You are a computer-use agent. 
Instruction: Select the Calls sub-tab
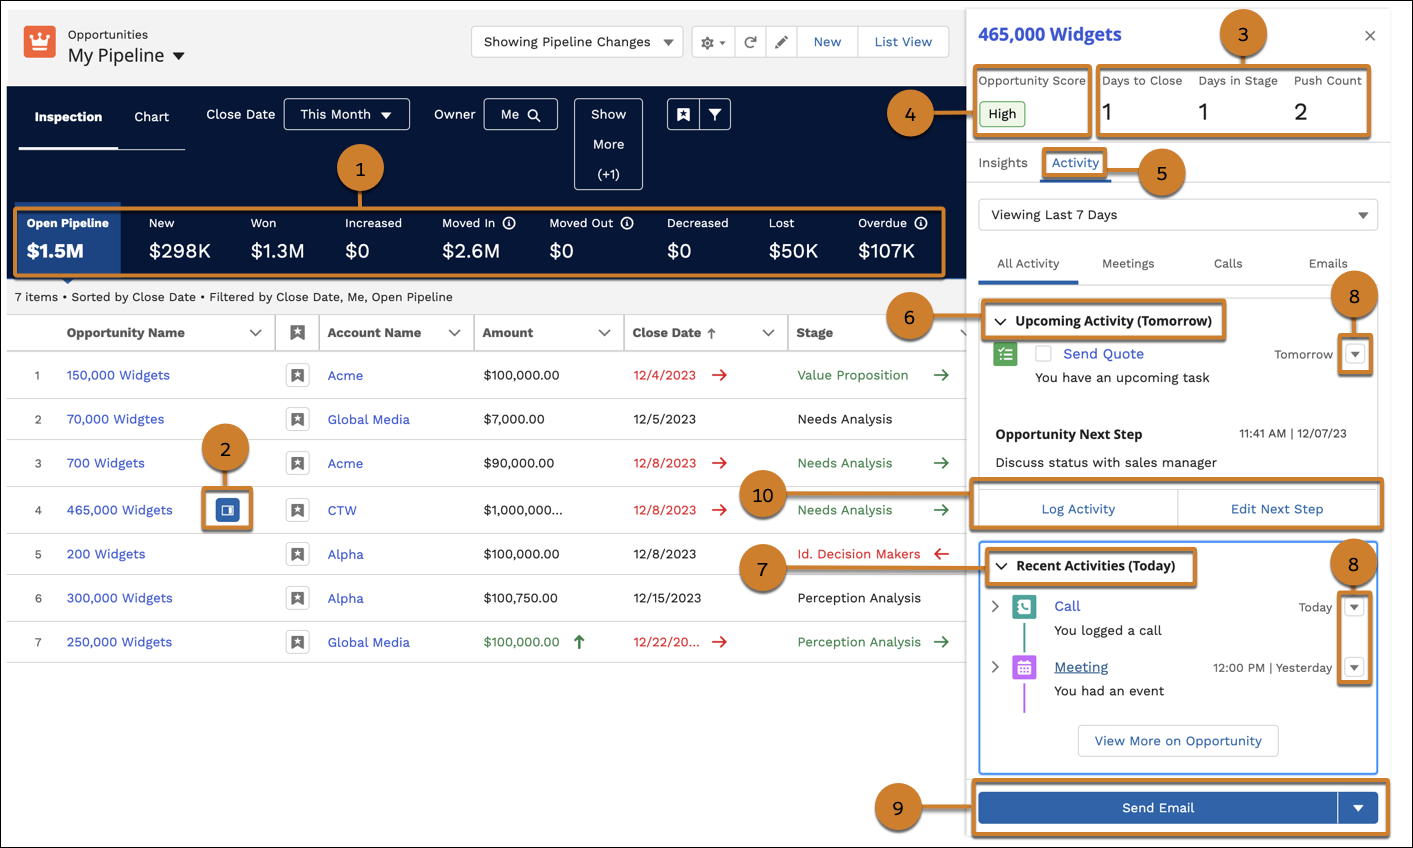(1228, 264)
